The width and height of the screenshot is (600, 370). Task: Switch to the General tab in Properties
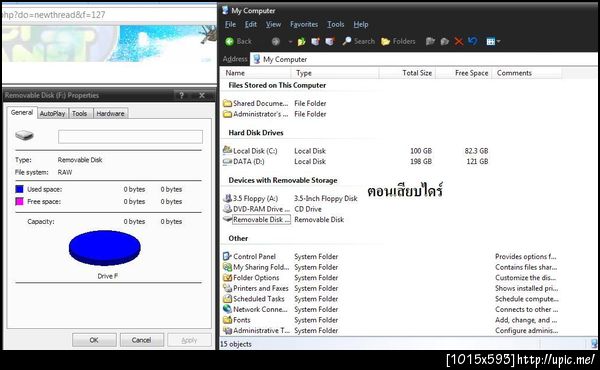click(x=22, y=112)
